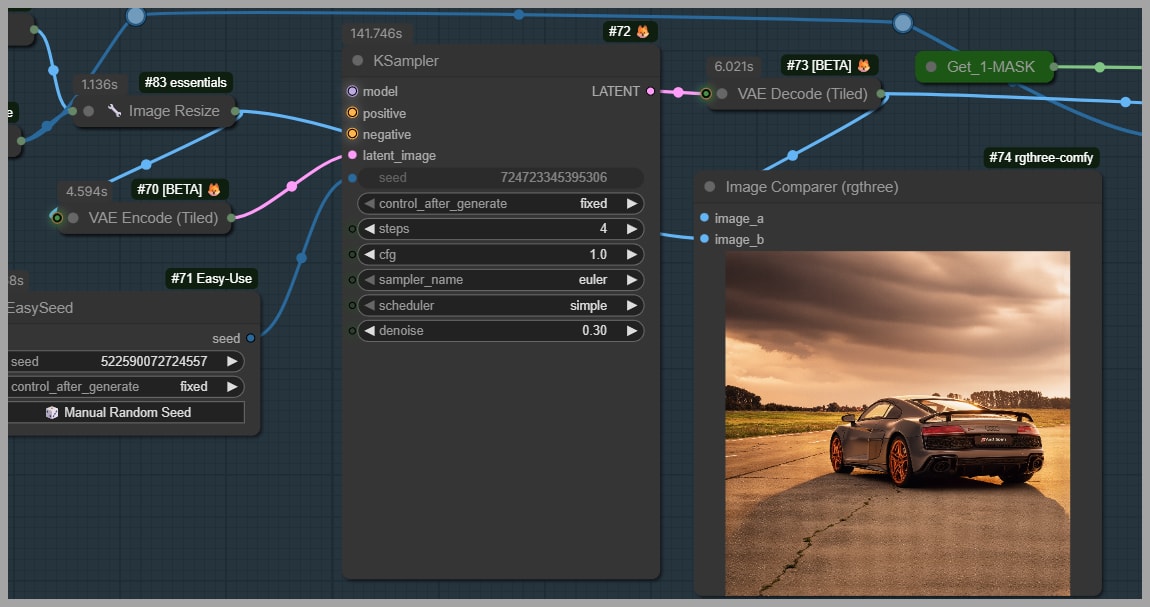Click the KSampler node collapse dot
This screenshot has width=1150, height=607.
tap(358, 61)
